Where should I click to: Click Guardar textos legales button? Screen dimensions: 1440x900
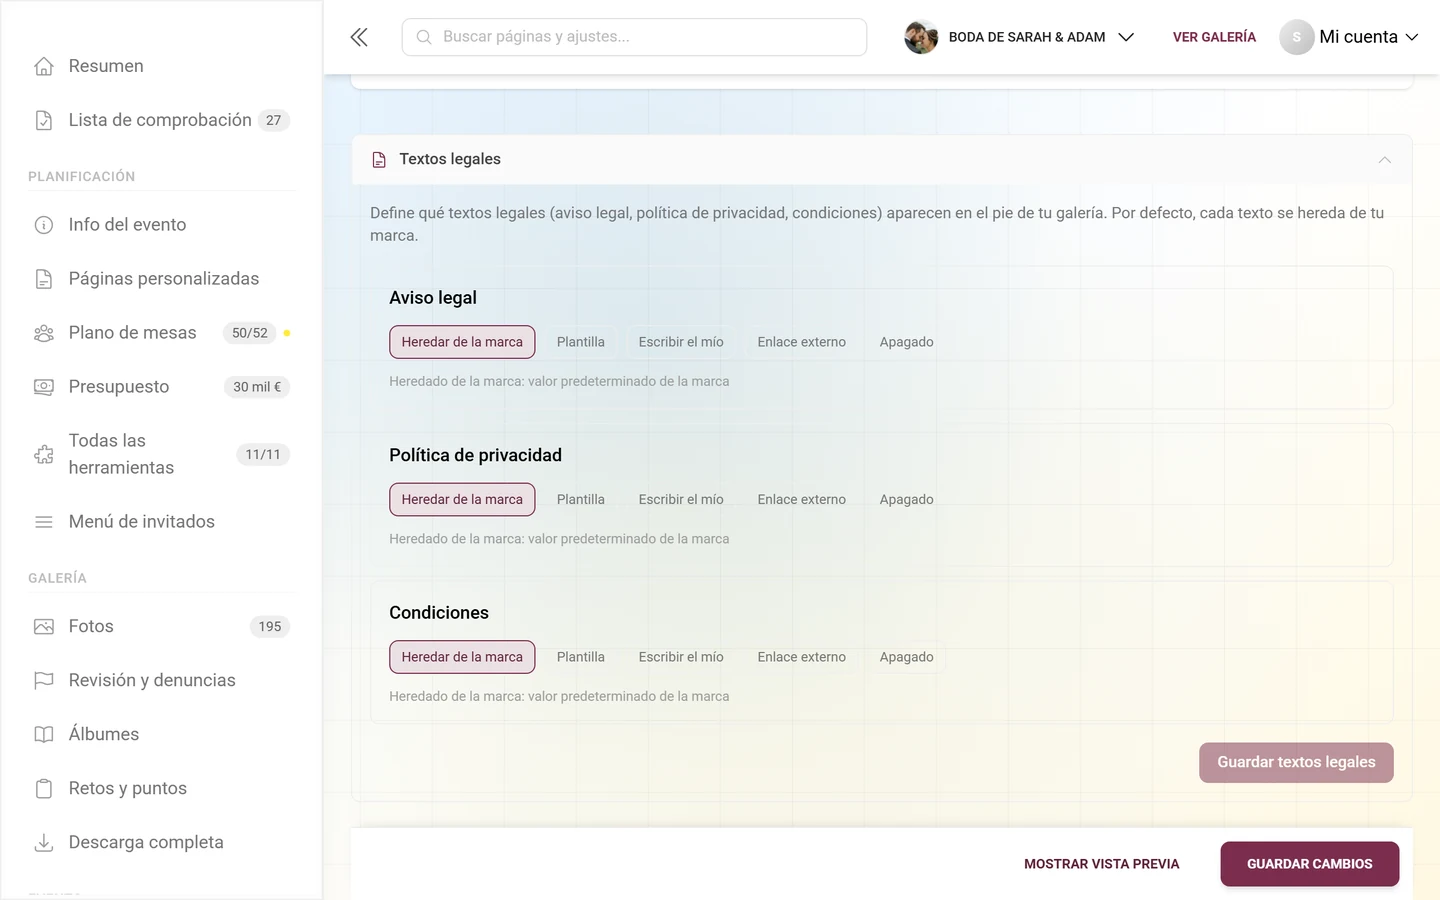click(1296, 763)
